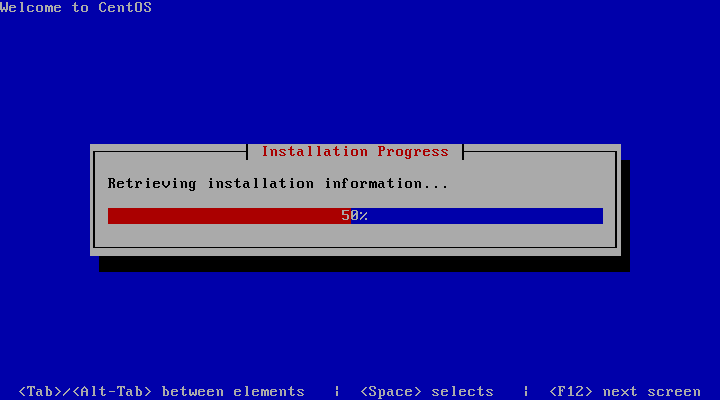Click the Retrieving installation information text
Viewport: 720px width, 400px height.
click(x=278, y=184)
